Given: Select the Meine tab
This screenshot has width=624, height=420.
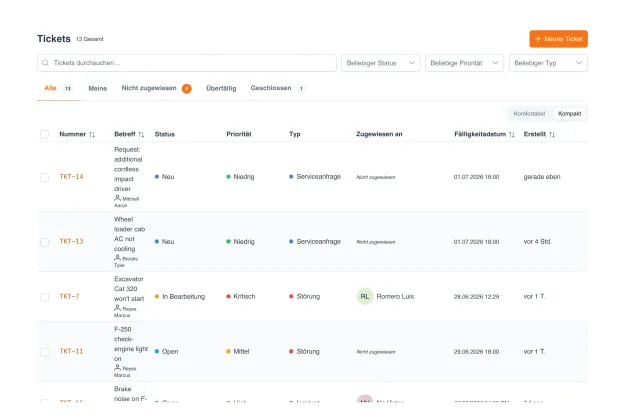Looking at the screenshot, I should (x=98, y=88).
